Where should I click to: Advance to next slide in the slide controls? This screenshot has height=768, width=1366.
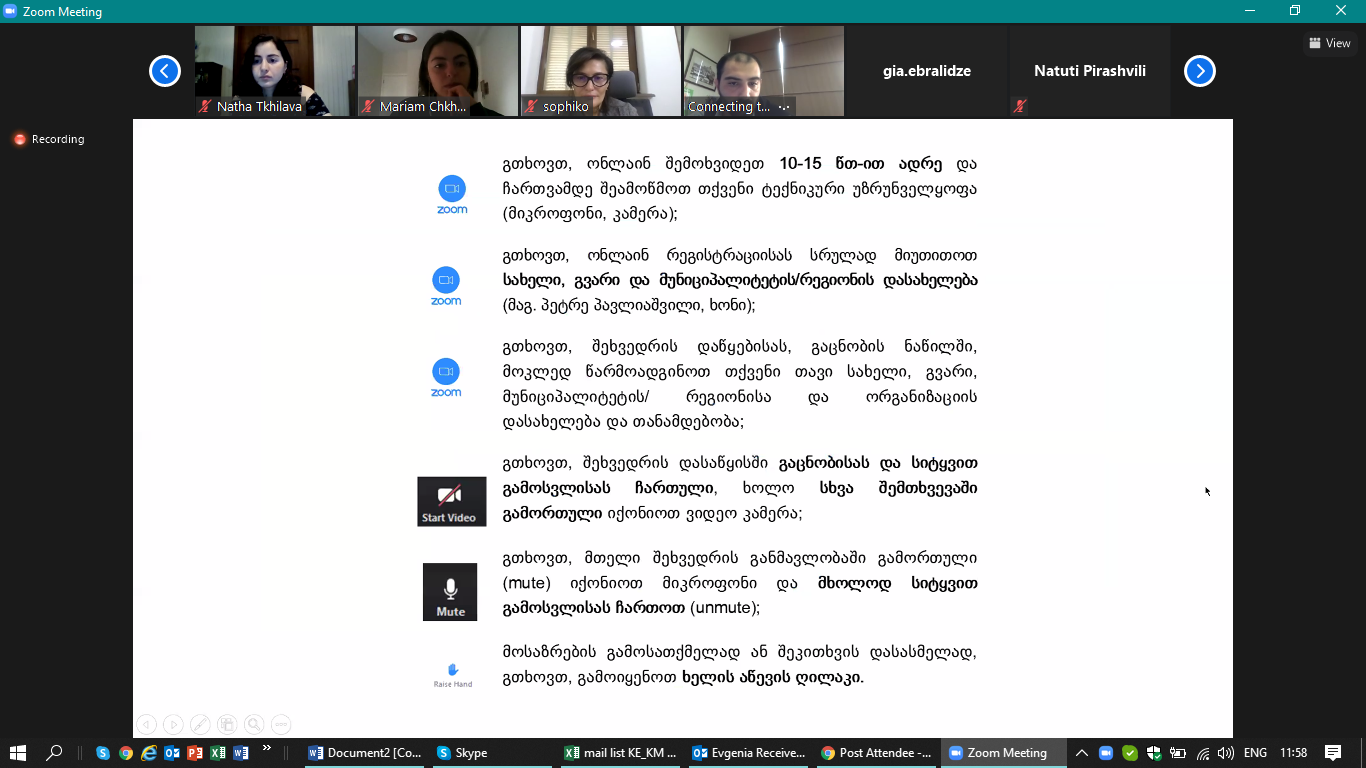tap(173, 724)
